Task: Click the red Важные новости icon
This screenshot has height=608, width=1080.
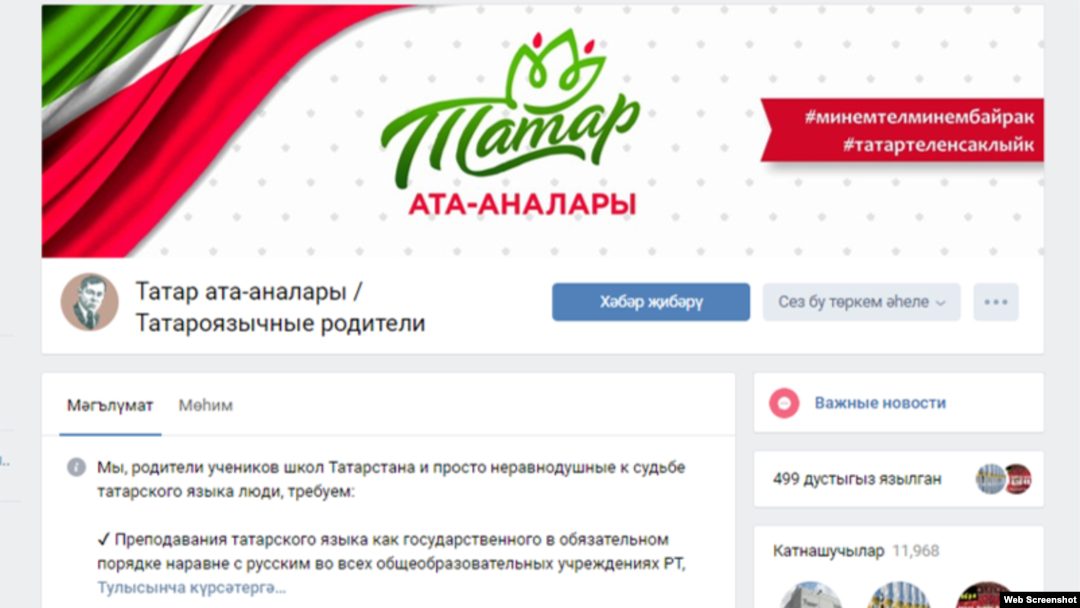Action: (784, 403)
